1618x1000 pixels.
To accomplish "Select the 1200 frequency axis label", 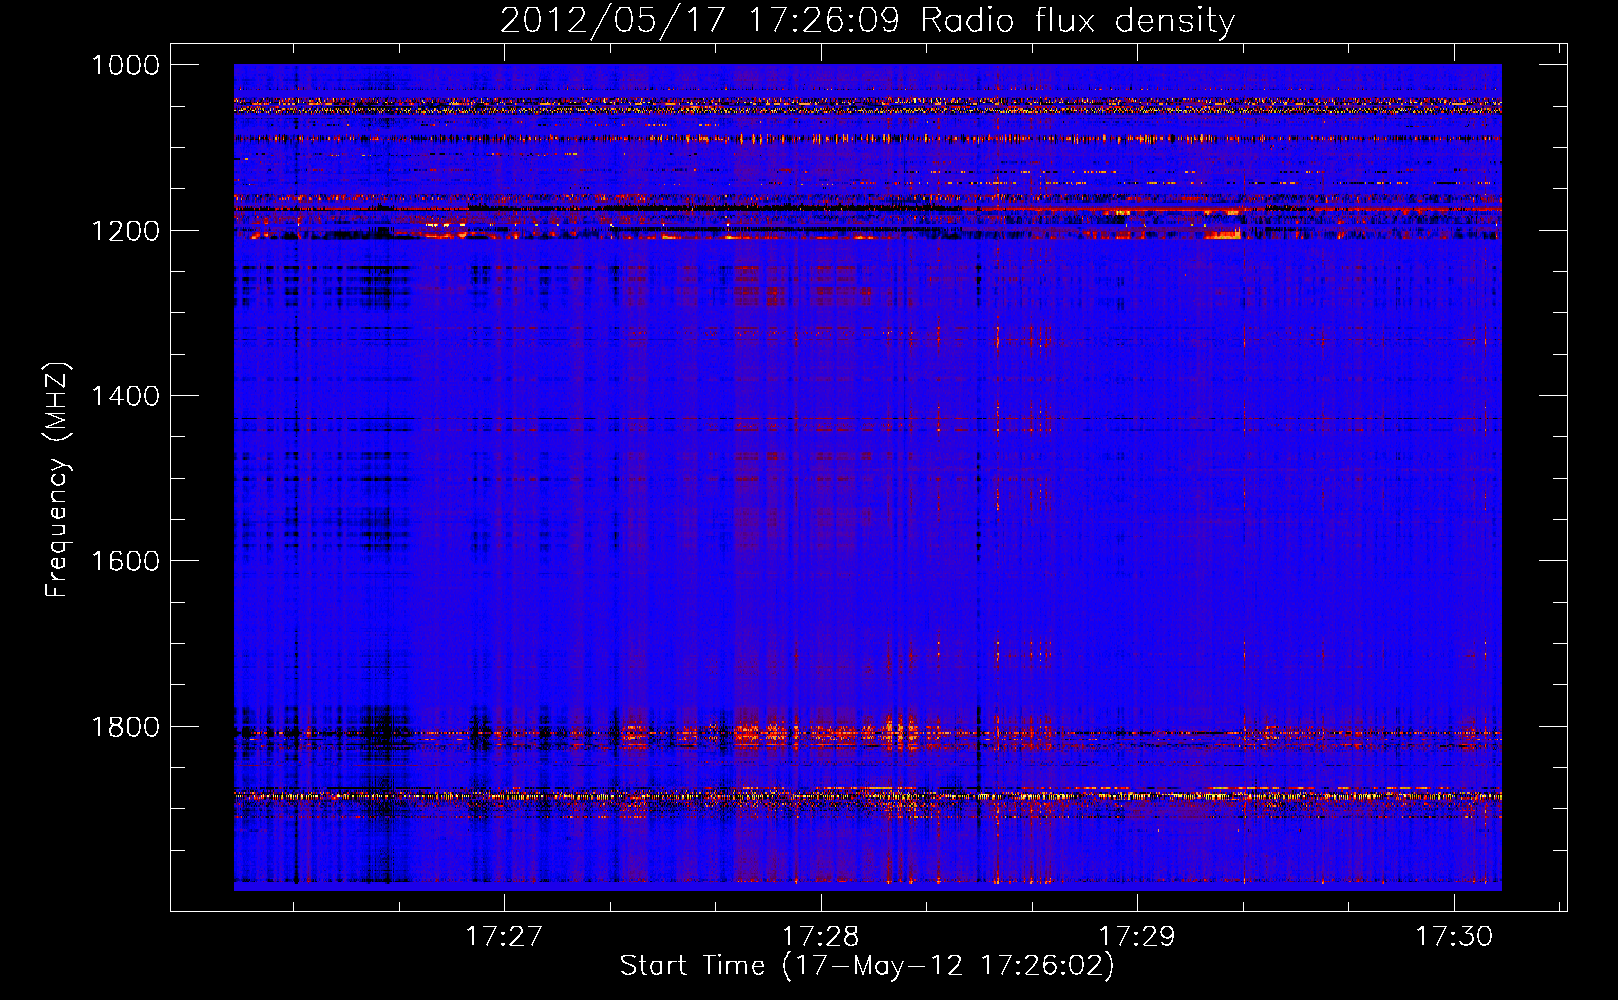I will pos(125,231).
